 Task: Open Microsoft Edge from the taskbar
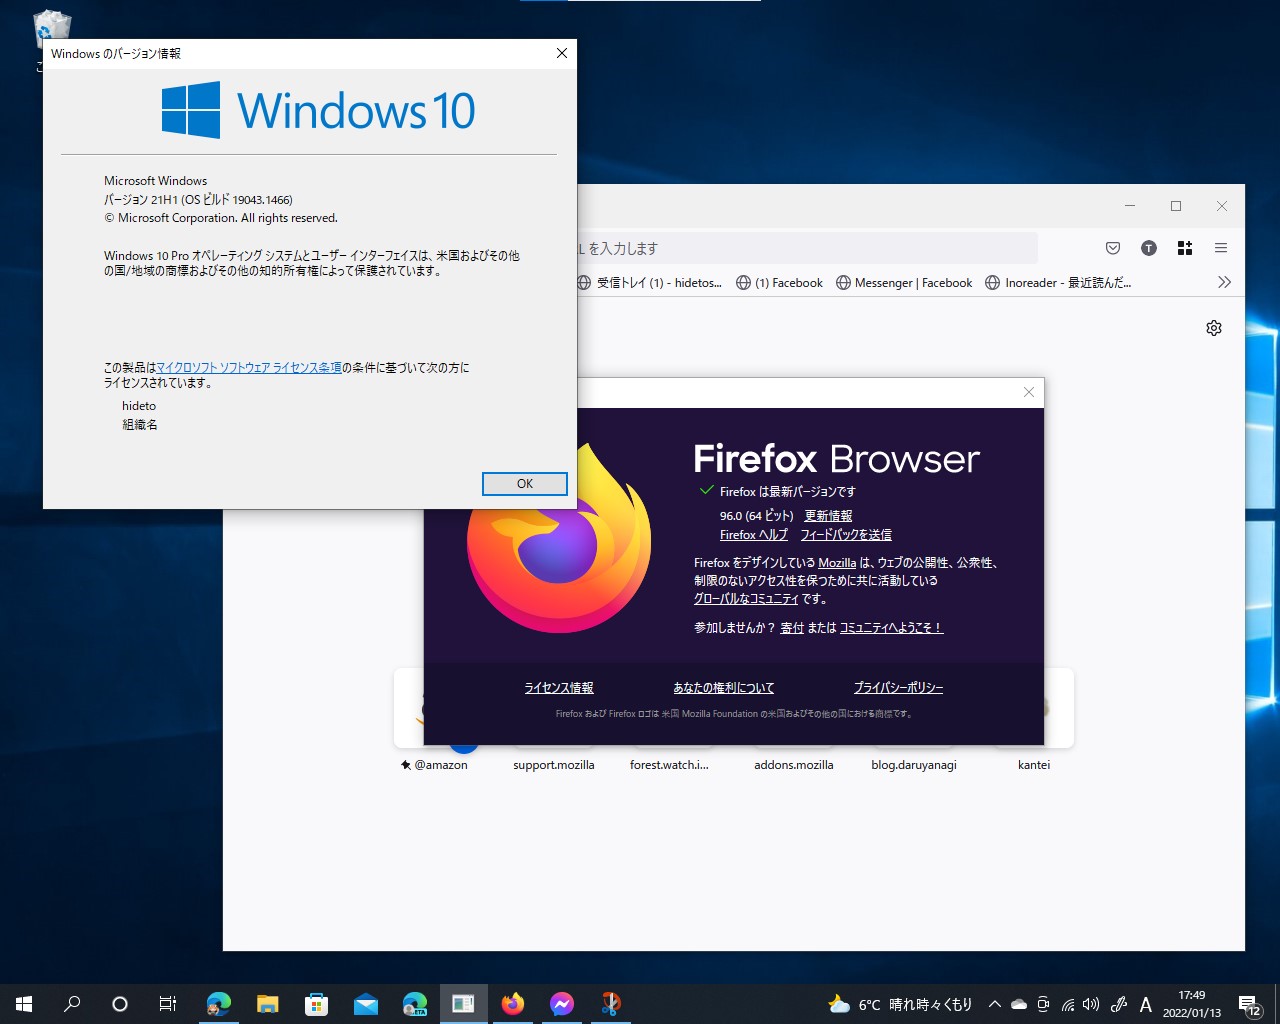tap(218, 1003)
